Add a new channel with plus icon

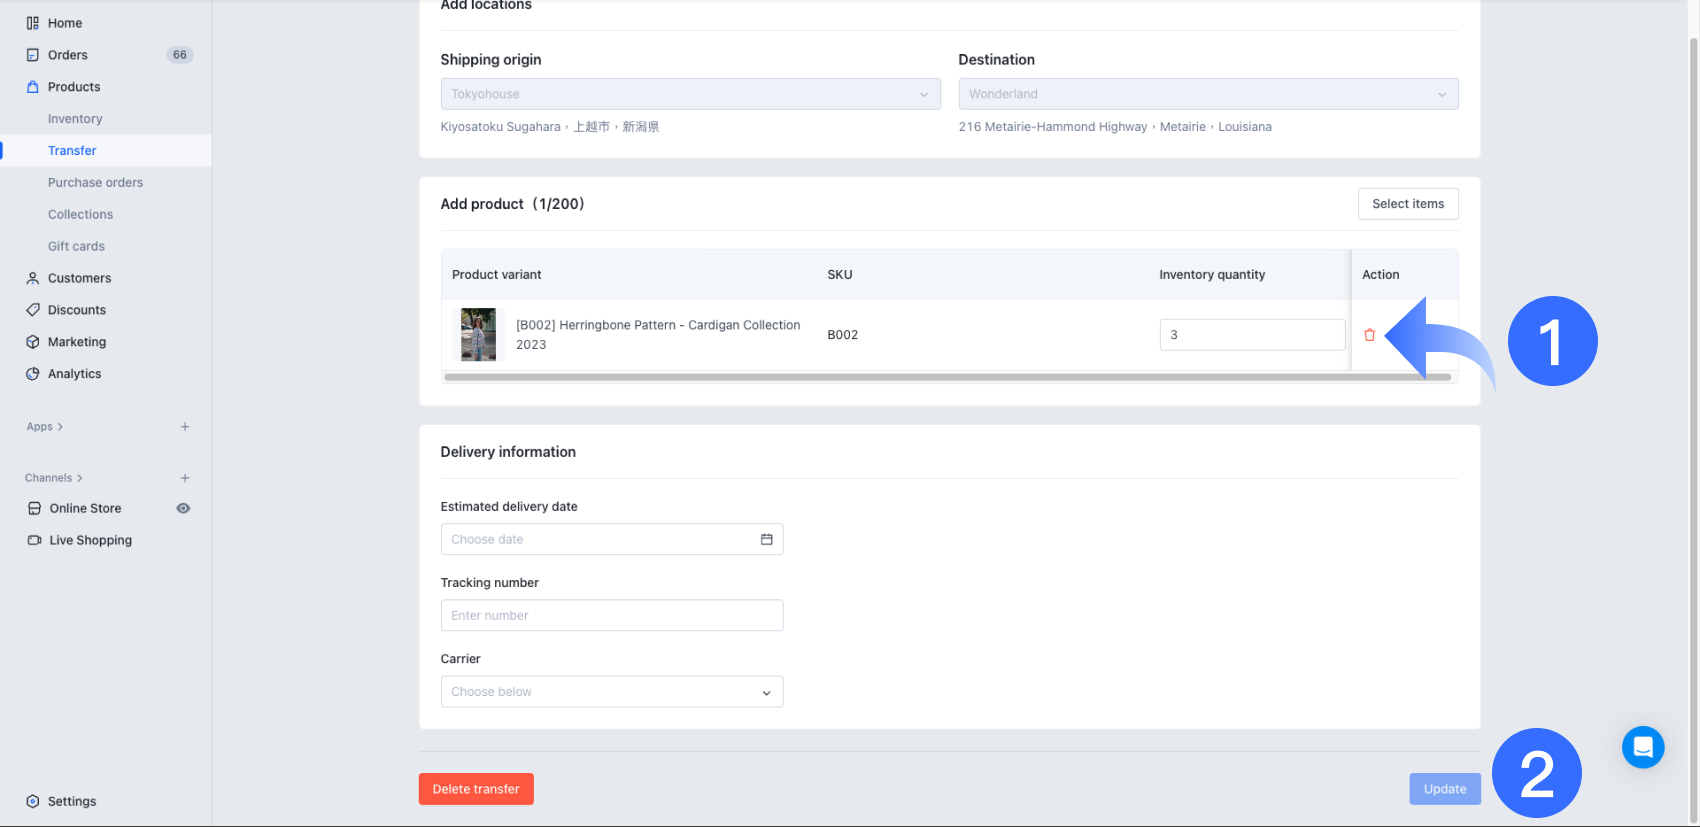click(x=185, y=478)
